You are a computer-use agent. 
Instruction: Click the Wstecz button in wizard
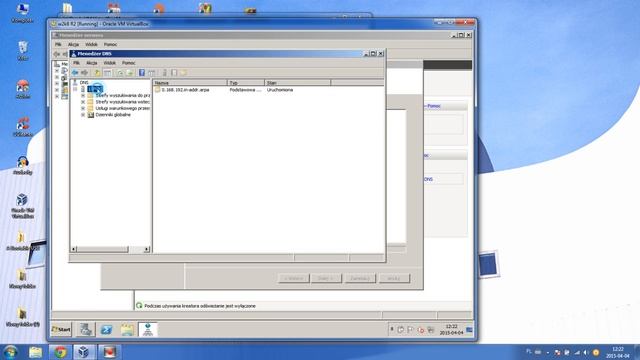click(x=294, y=278)
